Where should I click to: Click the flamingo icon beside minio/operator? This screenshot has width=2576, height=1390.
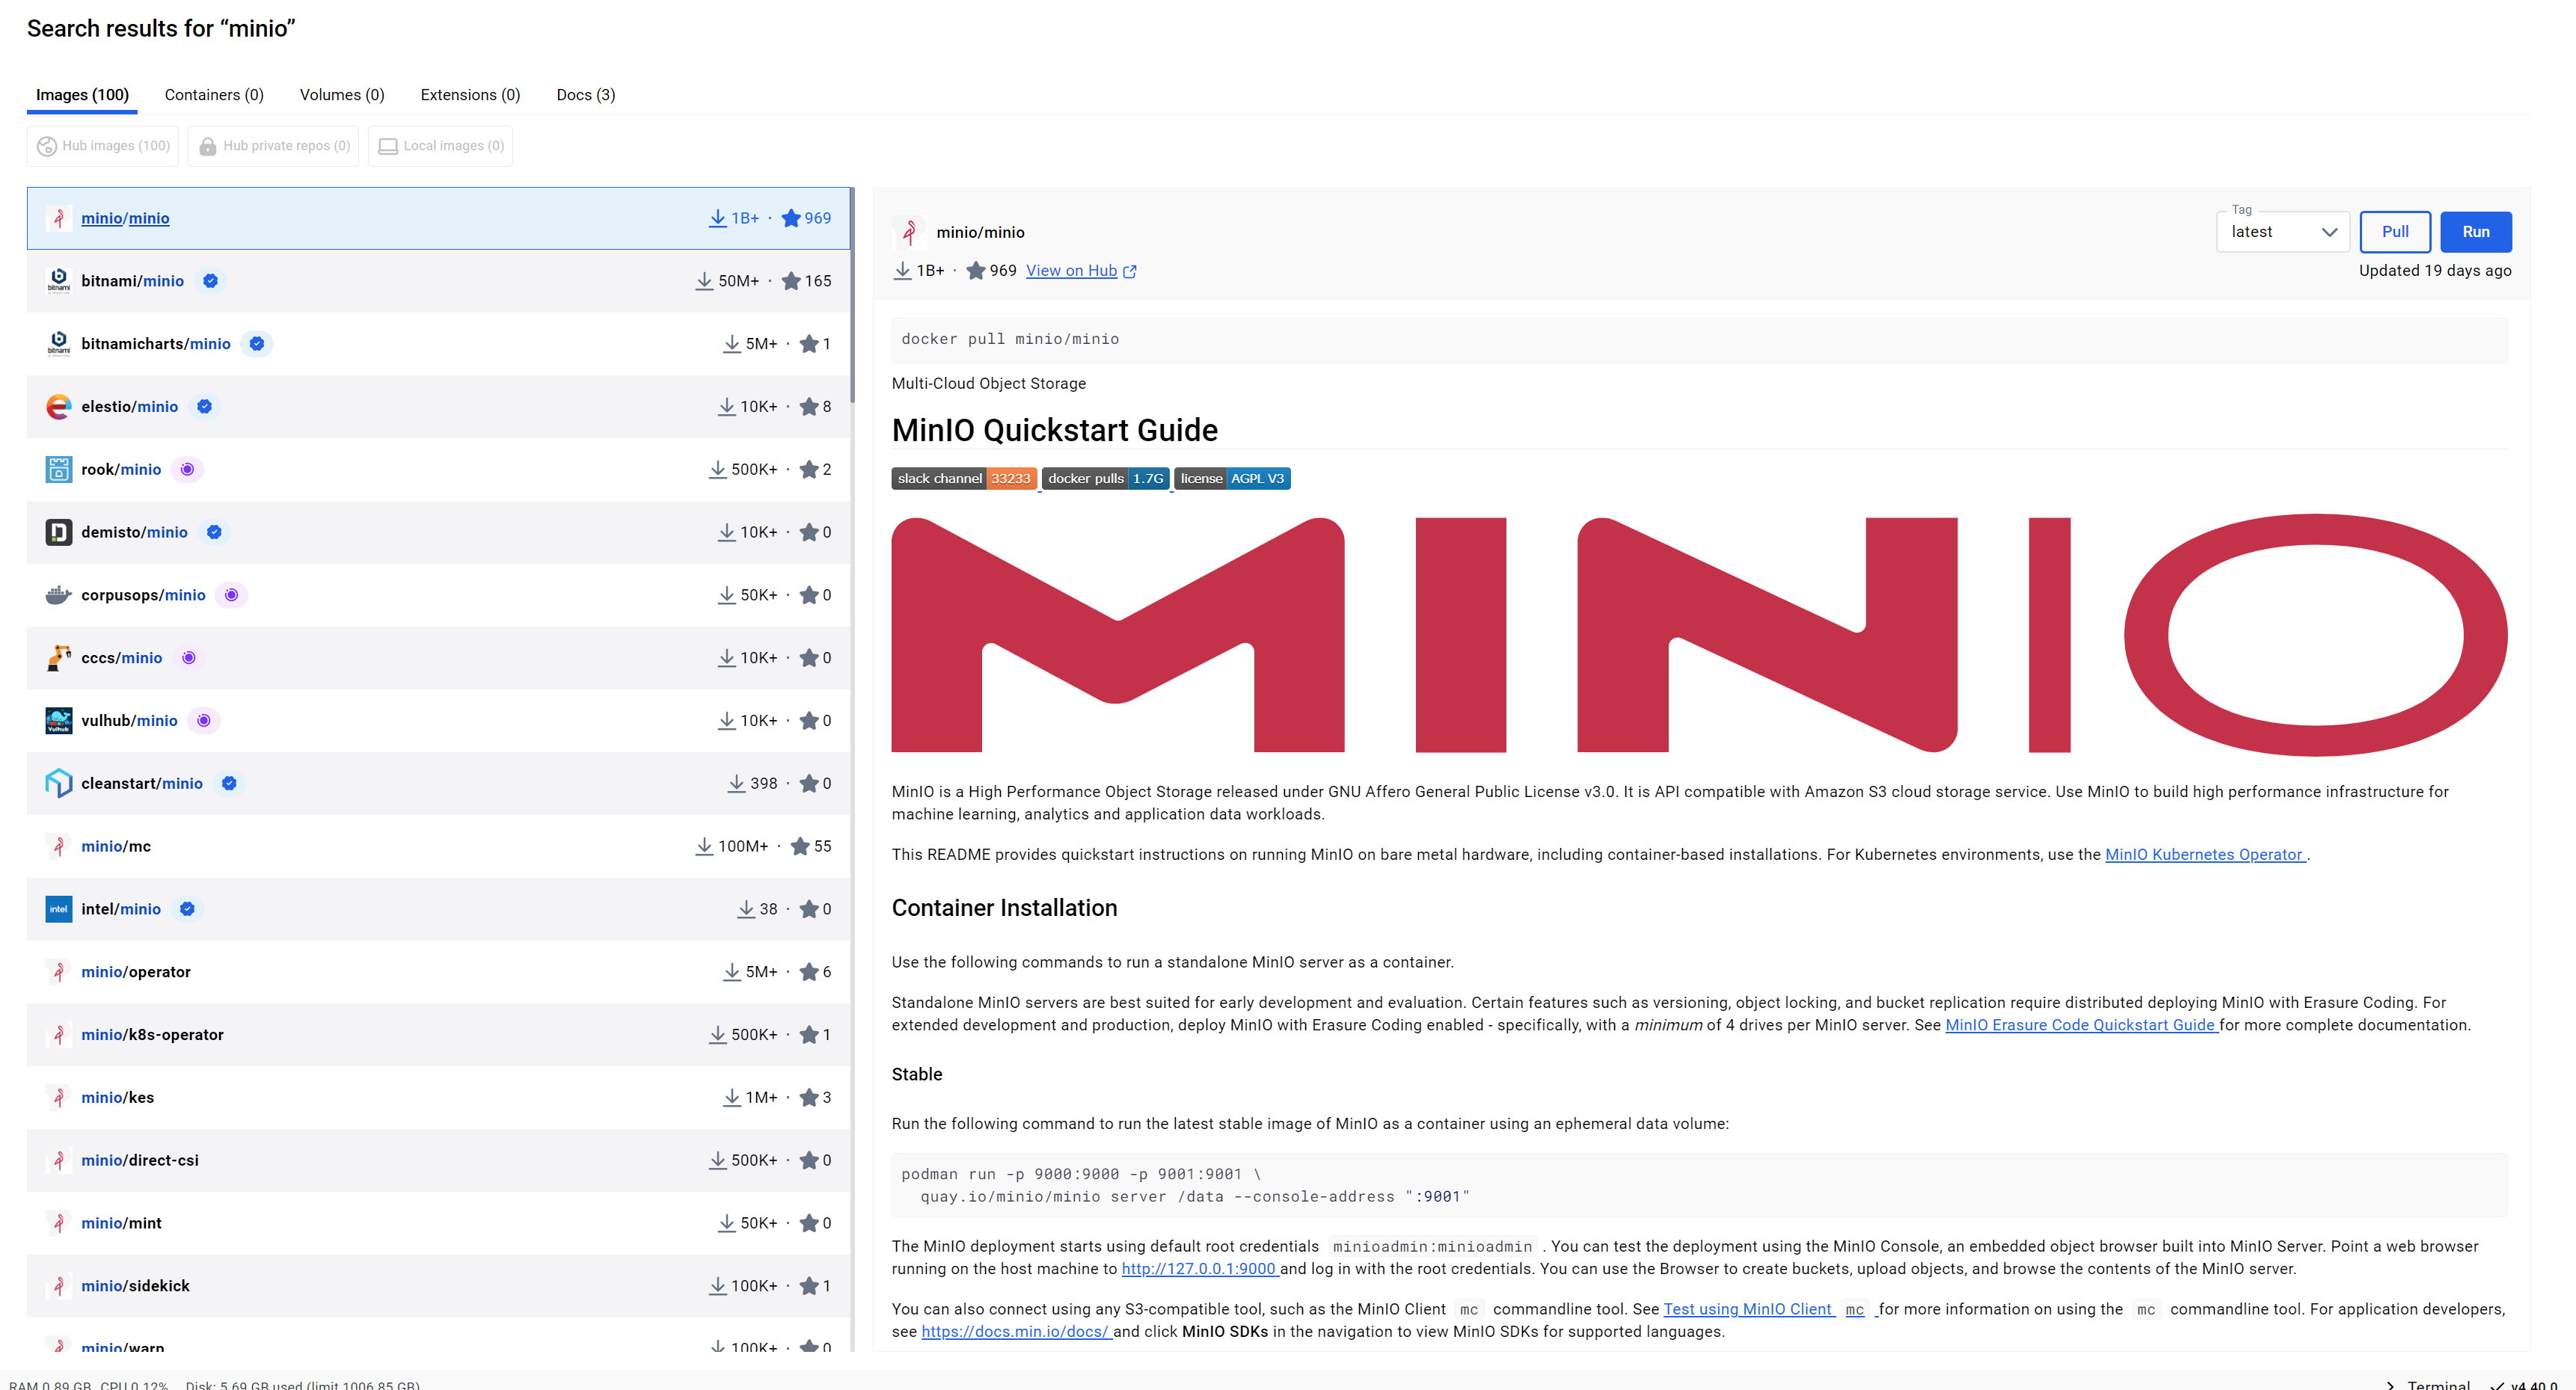pos(59,972)
